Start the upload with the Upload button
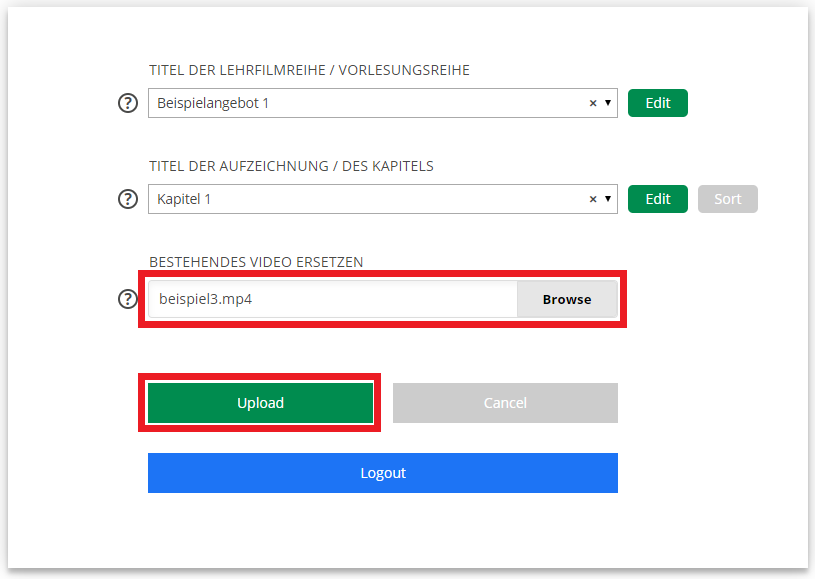The width and height of the screenshot is (815, 579). coord(260,403)
